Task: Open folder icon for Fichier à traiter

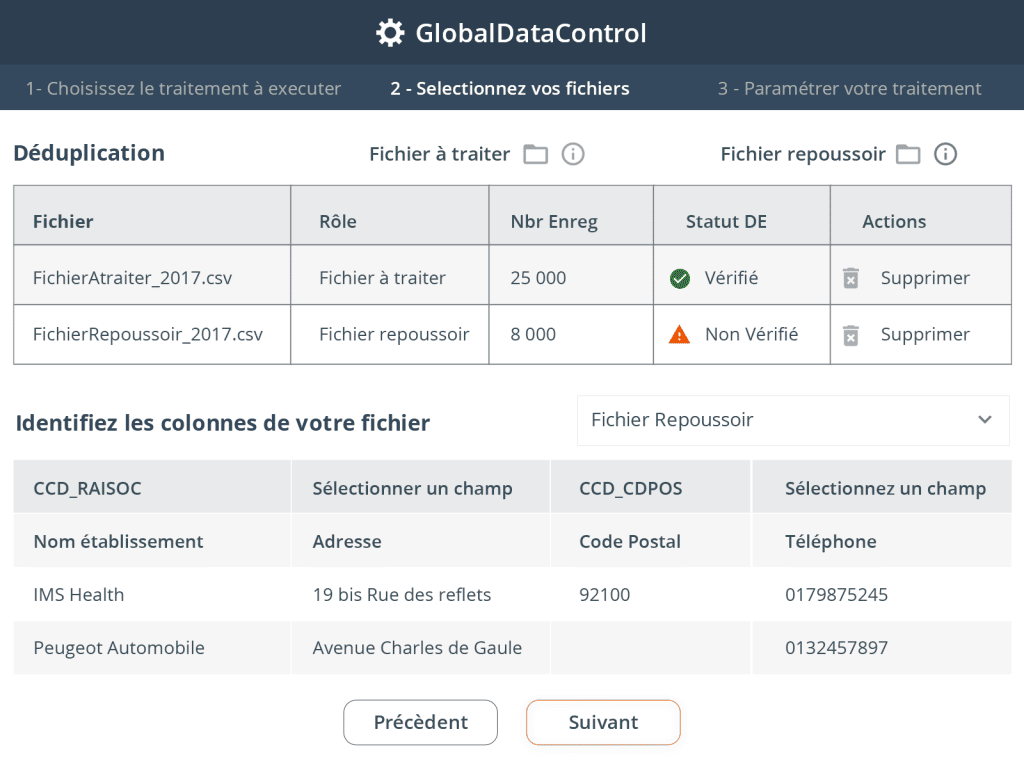Action: coord(537,154)
